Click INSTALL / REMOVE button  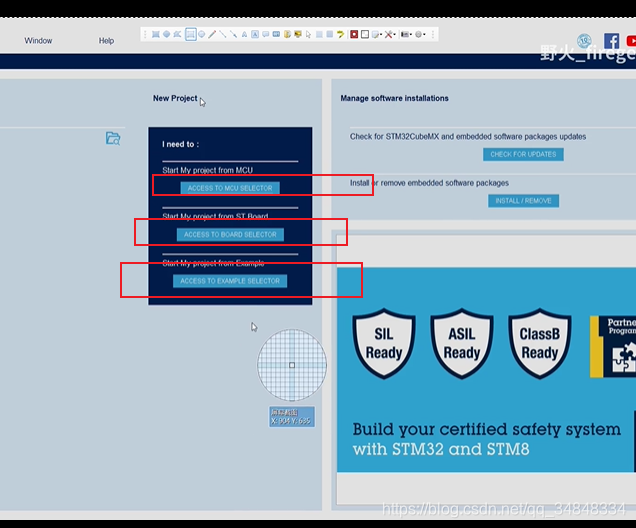click(x=523, y=201)
